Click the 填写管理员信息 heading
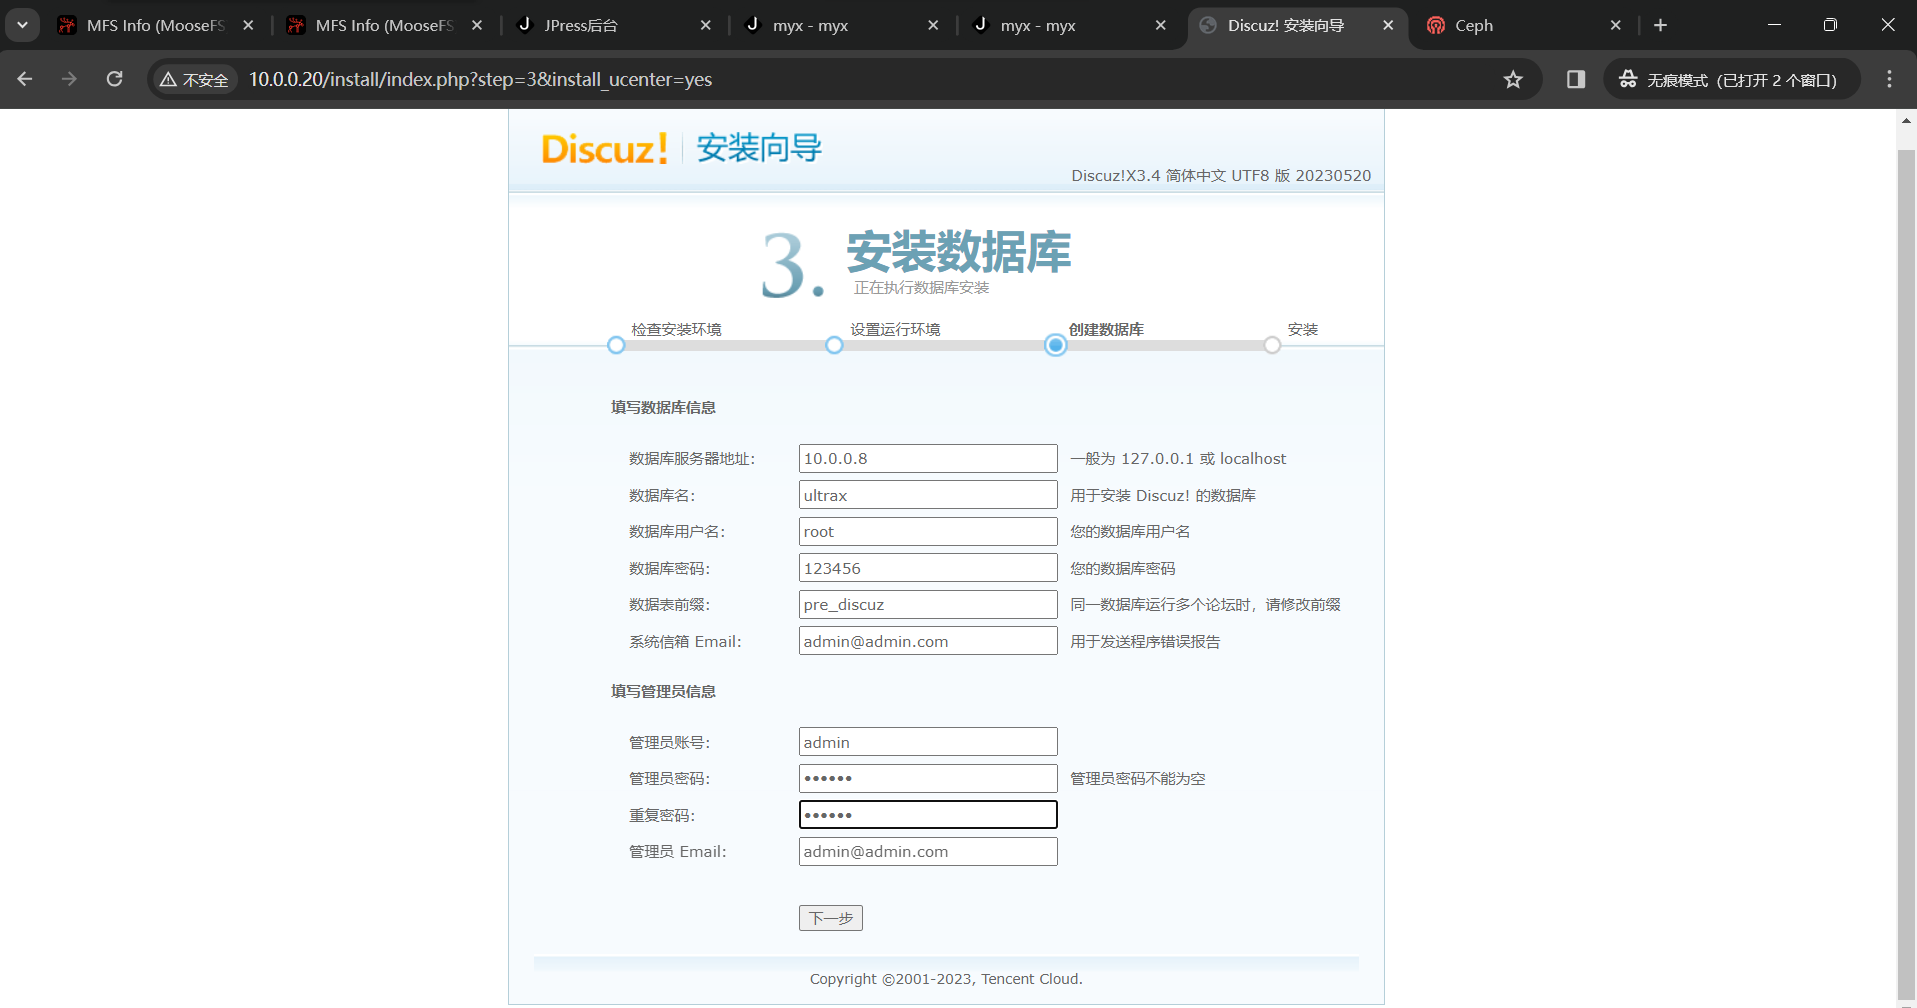The width and height of the screenshot is (1917, 1008). point(663,691)
